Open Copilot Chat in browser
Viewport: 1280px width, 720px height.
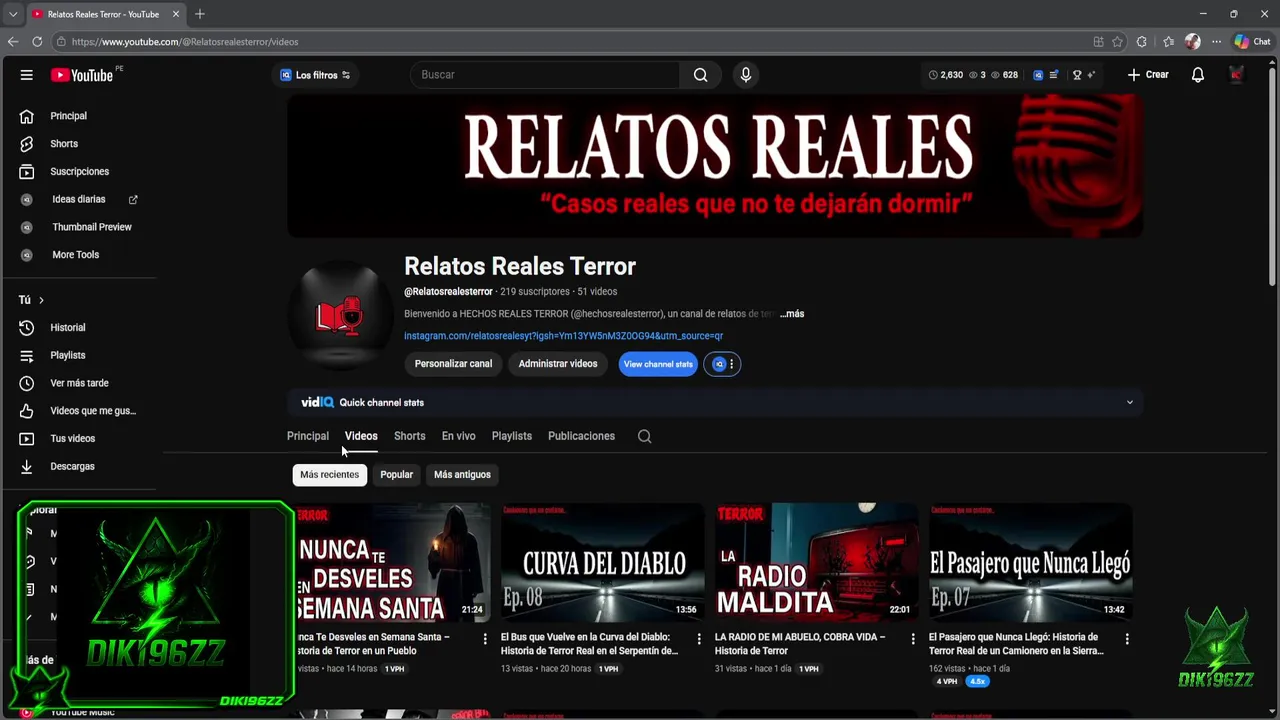click(1252, 42)
